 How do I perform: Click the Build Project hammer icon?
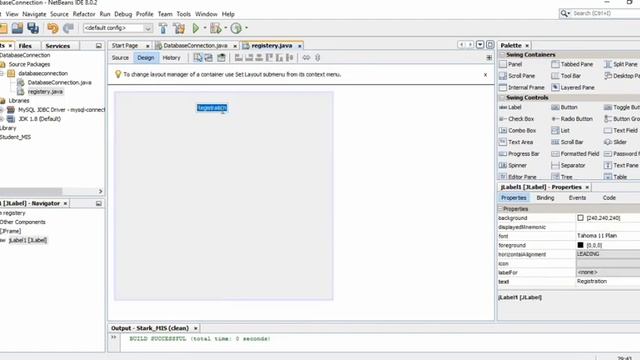point(163,28)
